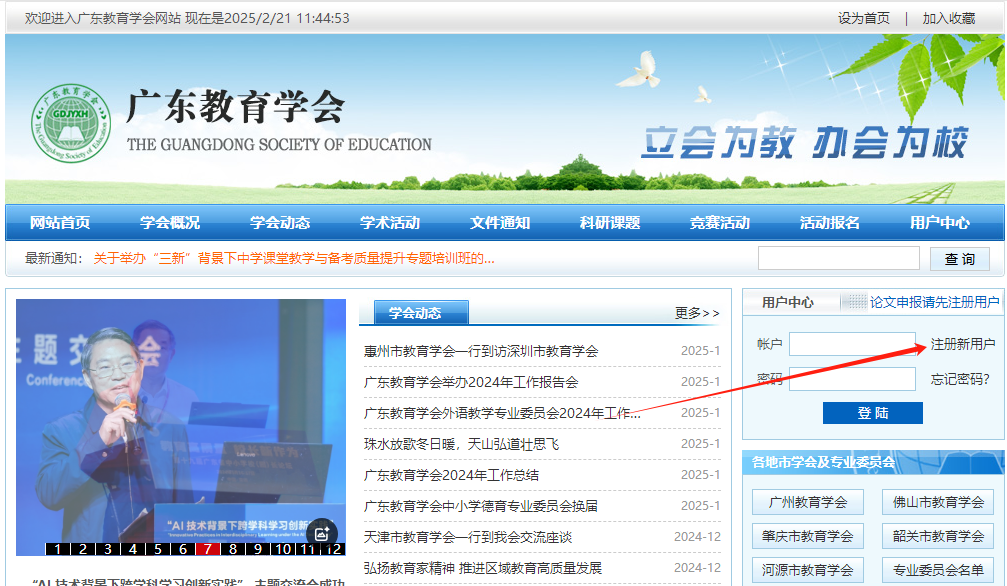Click the 论文申报请先注册用户 notice text
Screen dimensions: 1007x586
coord(934,302)
